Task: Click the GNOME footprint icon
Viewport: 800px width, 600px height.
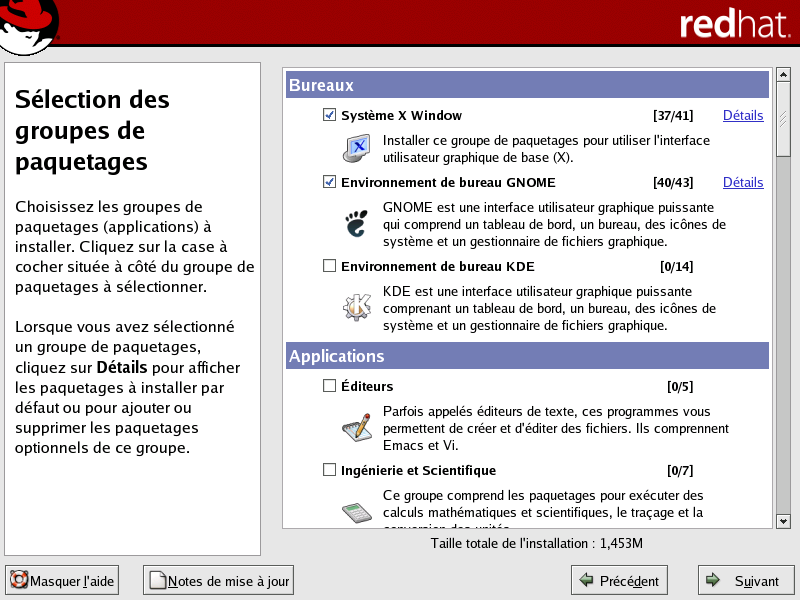Action: tap(357, 224)
